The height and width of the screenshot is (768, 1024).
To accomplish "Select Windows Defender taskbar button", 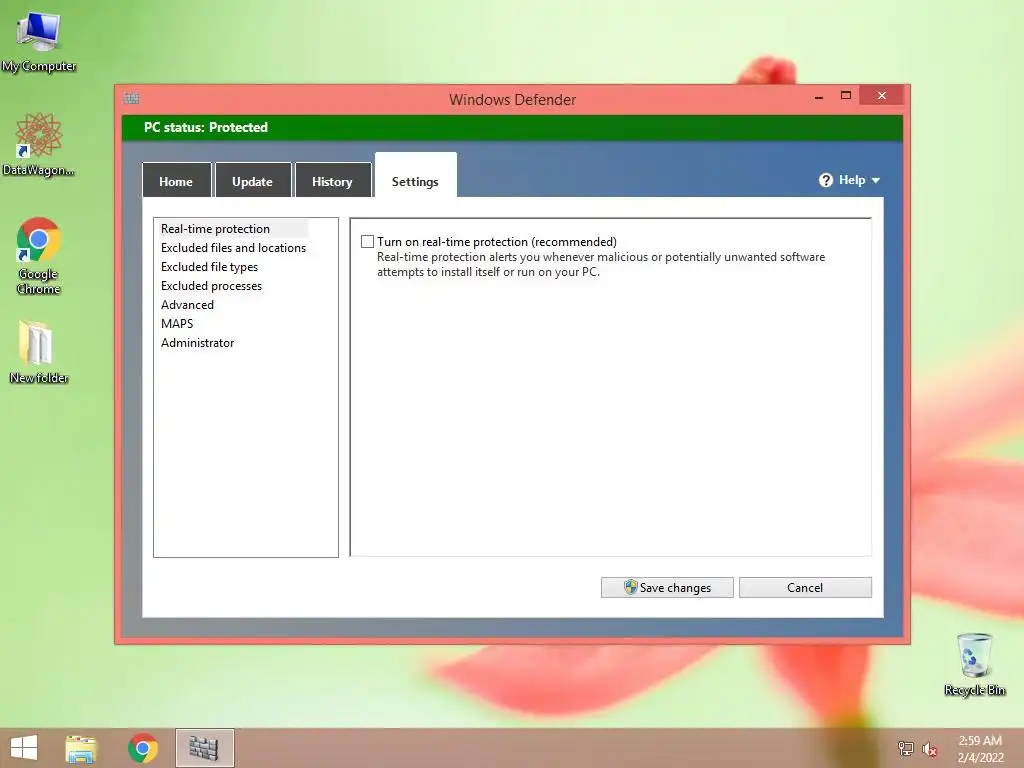I will click(204, 748).
